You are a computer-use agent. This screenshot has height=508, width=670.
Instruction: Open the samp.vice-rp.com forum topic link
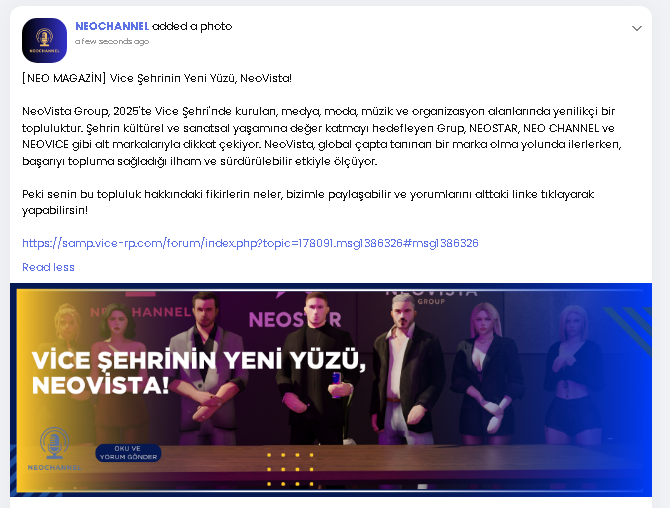(x=250, y=243)
